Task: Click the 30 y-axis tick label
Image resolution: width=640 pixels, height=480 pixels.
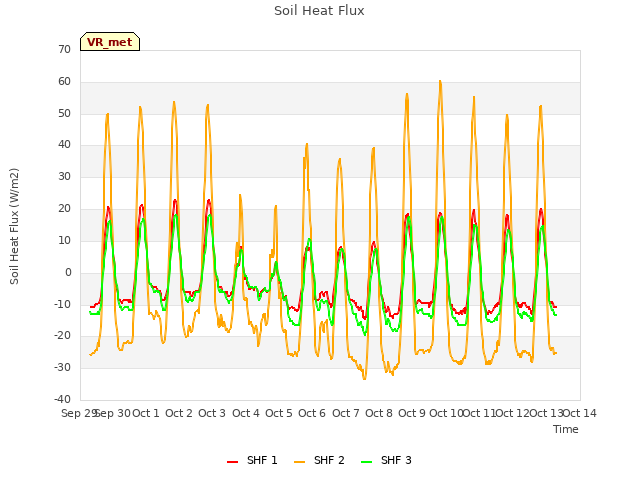Action: (x=64, y=177)
